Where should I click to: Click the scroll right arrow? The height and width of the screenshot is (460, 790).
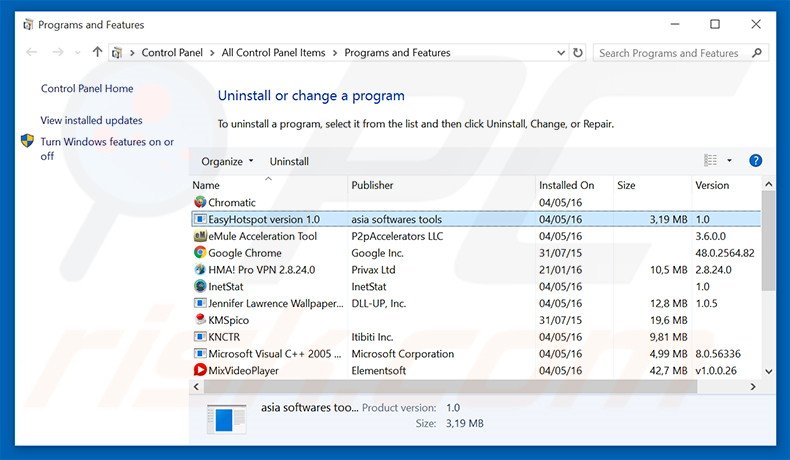(753, 386)
